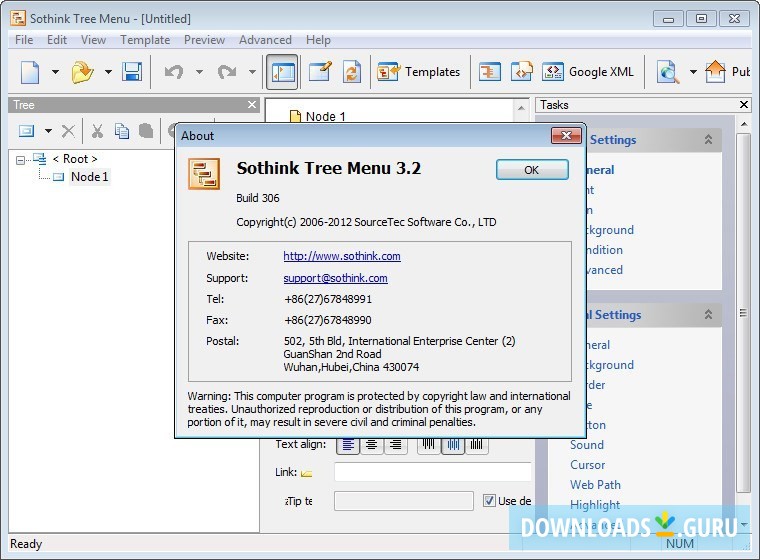The width and height of the screenshot is (760, 560).
Task: Open the File menu
Action: [x=24, y=40]
